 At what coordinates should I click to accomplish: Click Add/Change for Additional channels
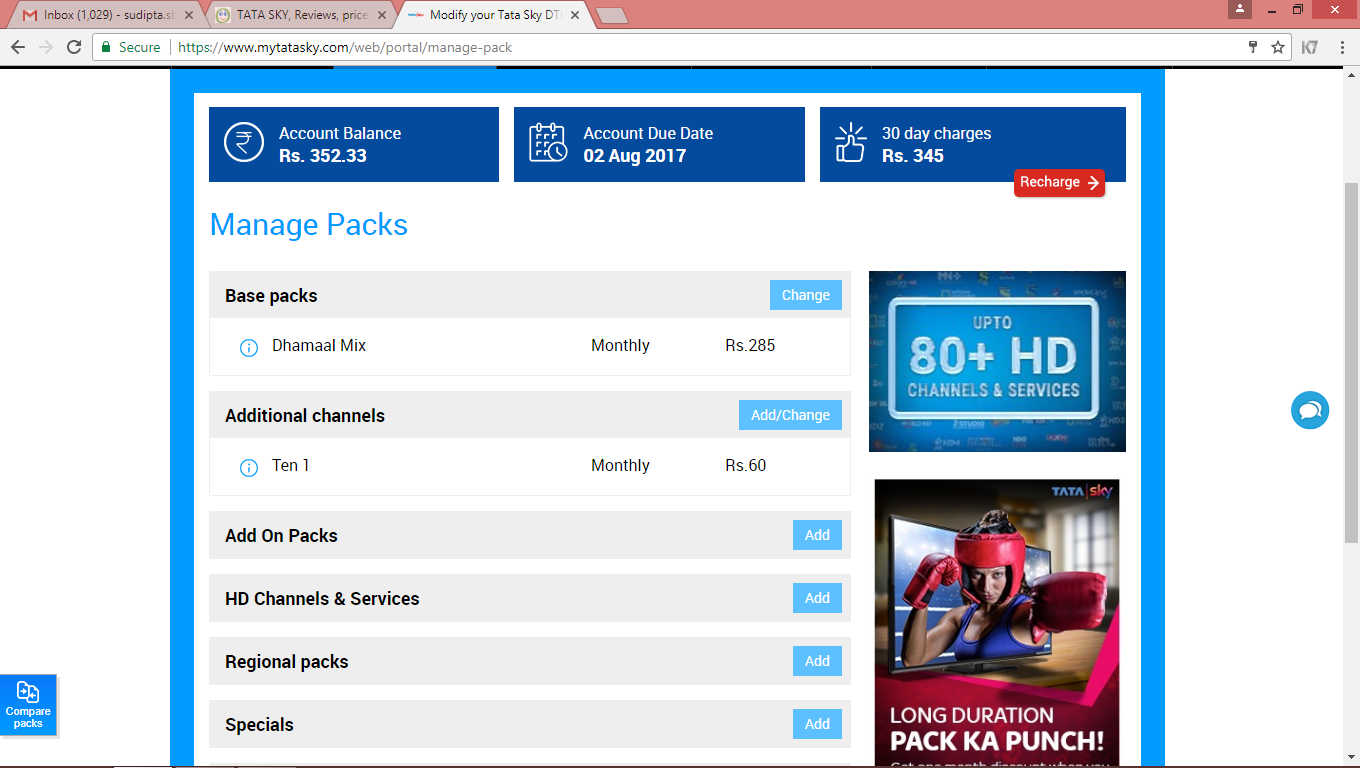point(790,415)
